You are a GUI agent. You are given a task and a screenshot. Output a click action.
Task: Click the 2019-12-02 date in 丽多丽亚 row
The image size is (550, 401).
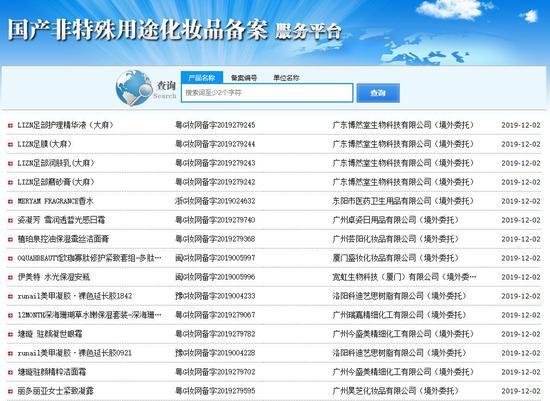point(521,391)
